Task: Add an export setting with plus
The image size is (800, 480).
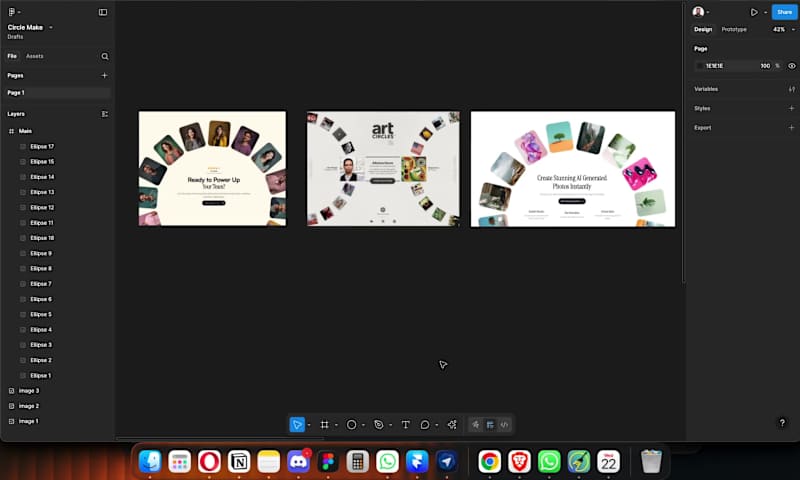Action: 791,128
